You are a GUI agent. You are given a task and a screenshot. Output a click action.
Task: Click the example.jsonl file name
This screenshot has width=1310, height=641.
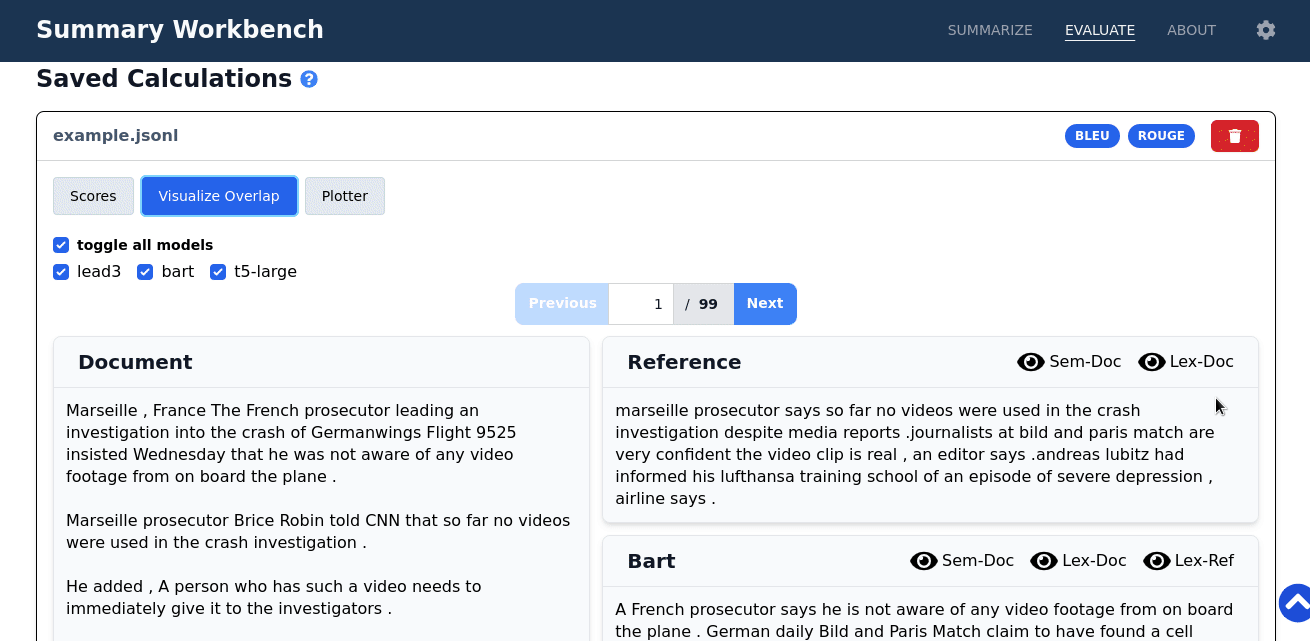116,135
